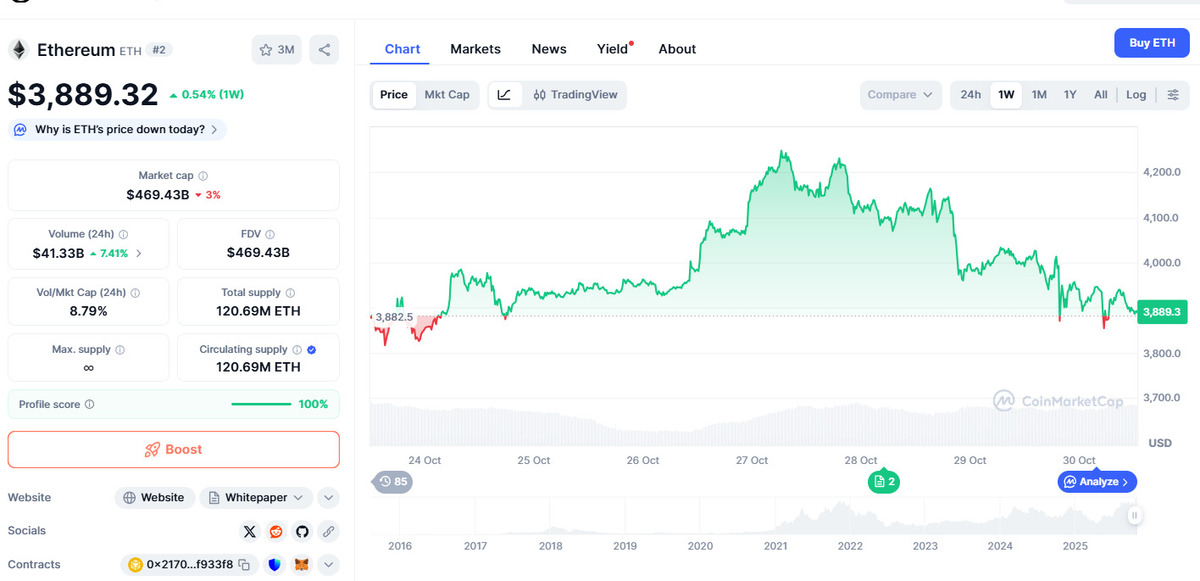Click the Buy ETH button

pyautogui.click(x=1152, y=43)
